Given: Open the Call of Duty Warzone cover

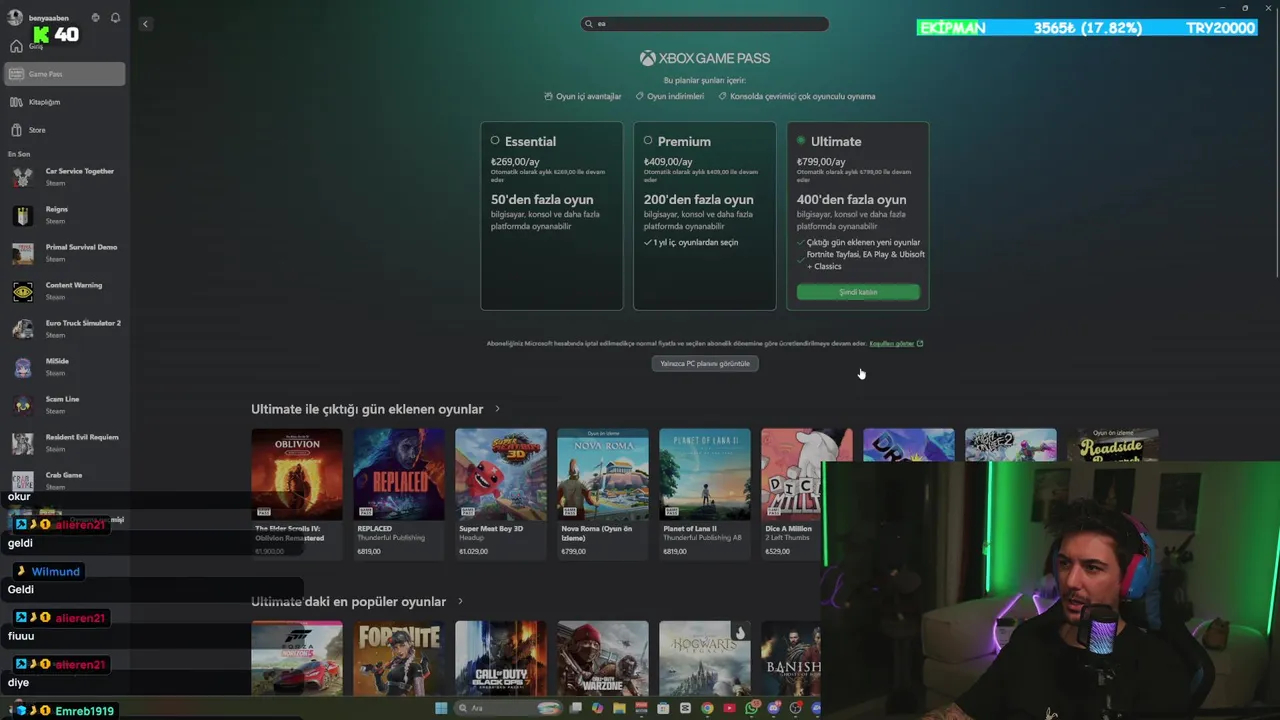Looking at the screenshot, I should click(x=603, y=658).
